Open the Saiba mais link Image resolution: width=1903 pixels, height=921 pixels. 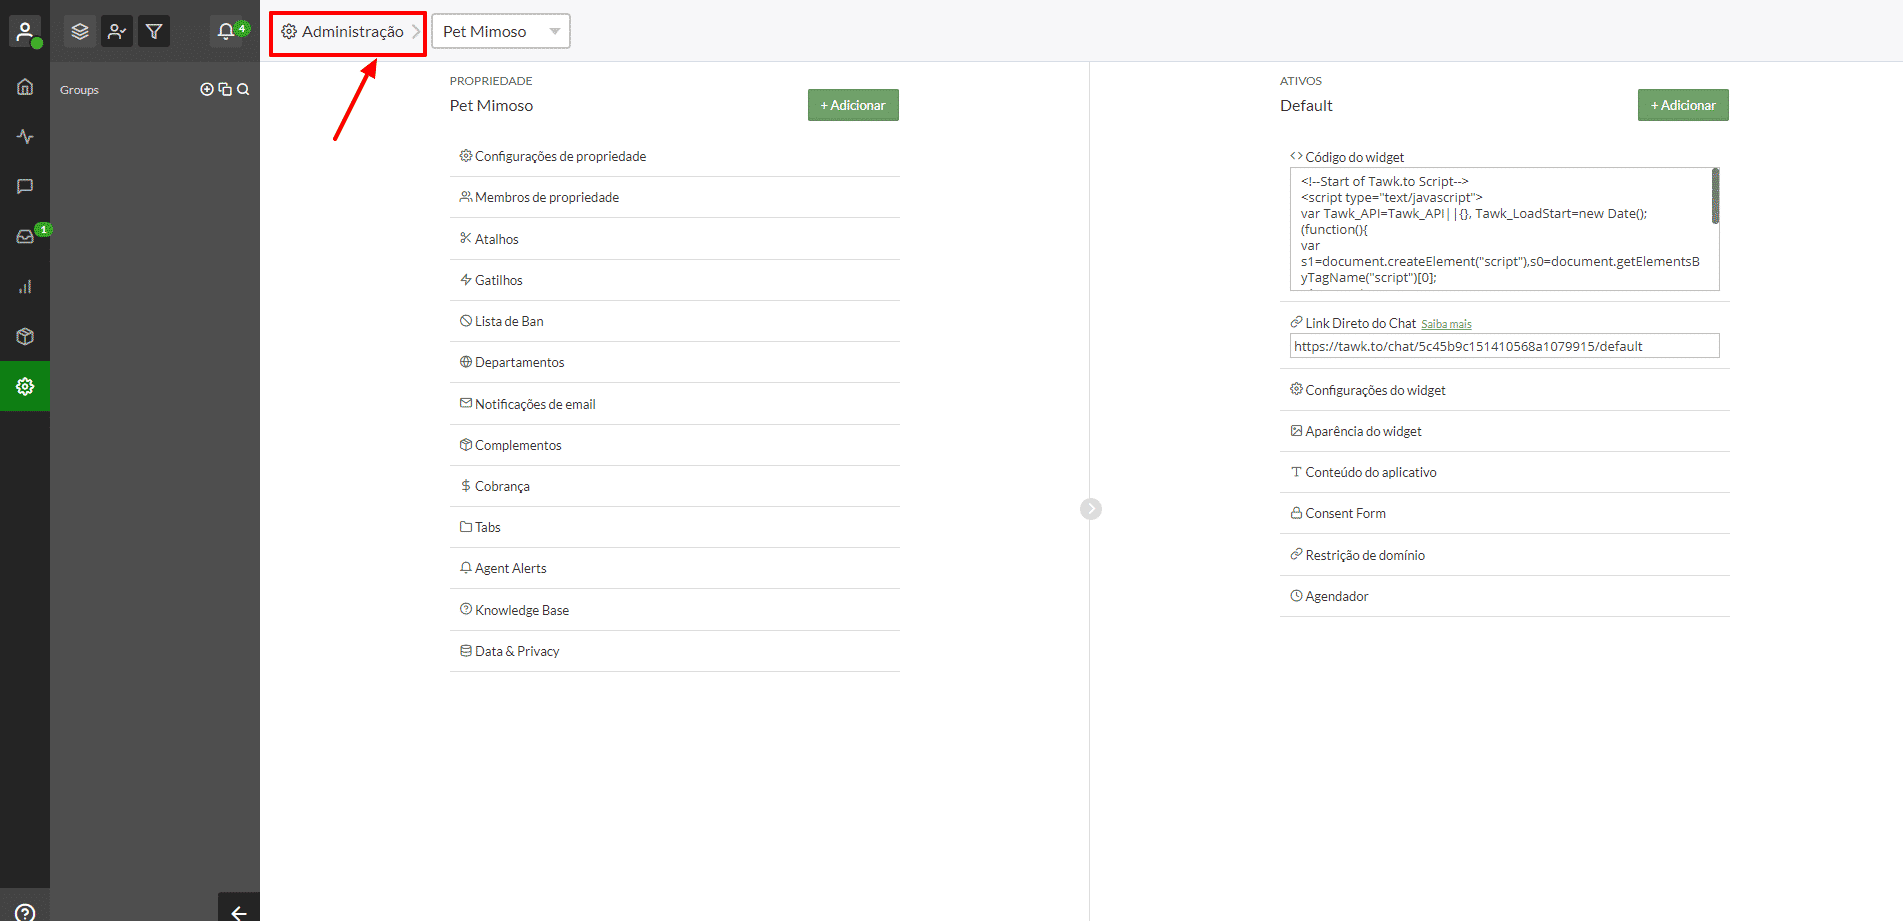click(1446, 323)
